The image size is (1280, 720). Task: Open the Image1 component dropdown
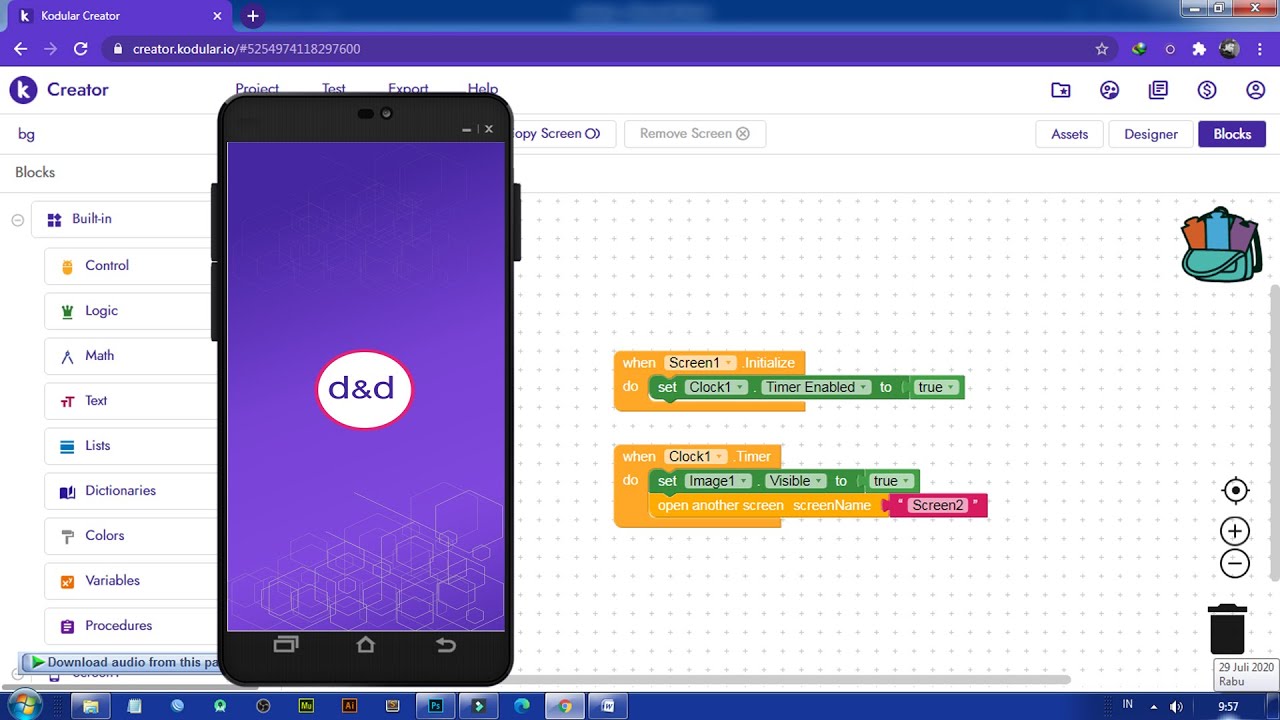coord(718,481)
